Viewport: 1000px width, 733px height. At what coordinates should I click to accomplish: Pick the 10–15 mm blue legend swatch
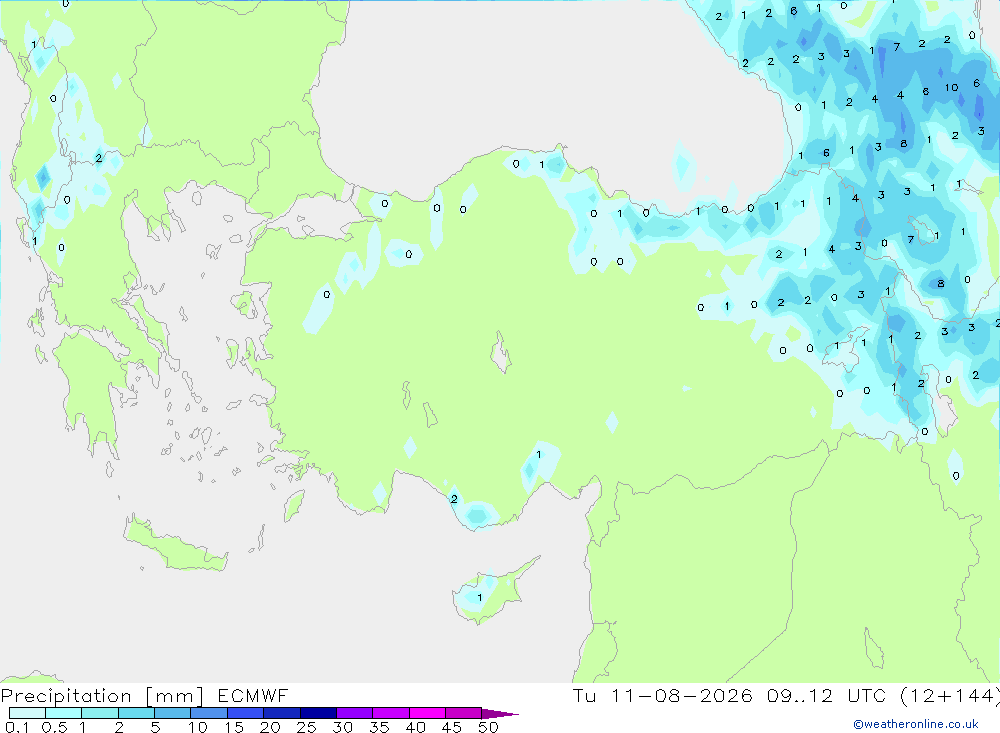(x=209, y=713)
